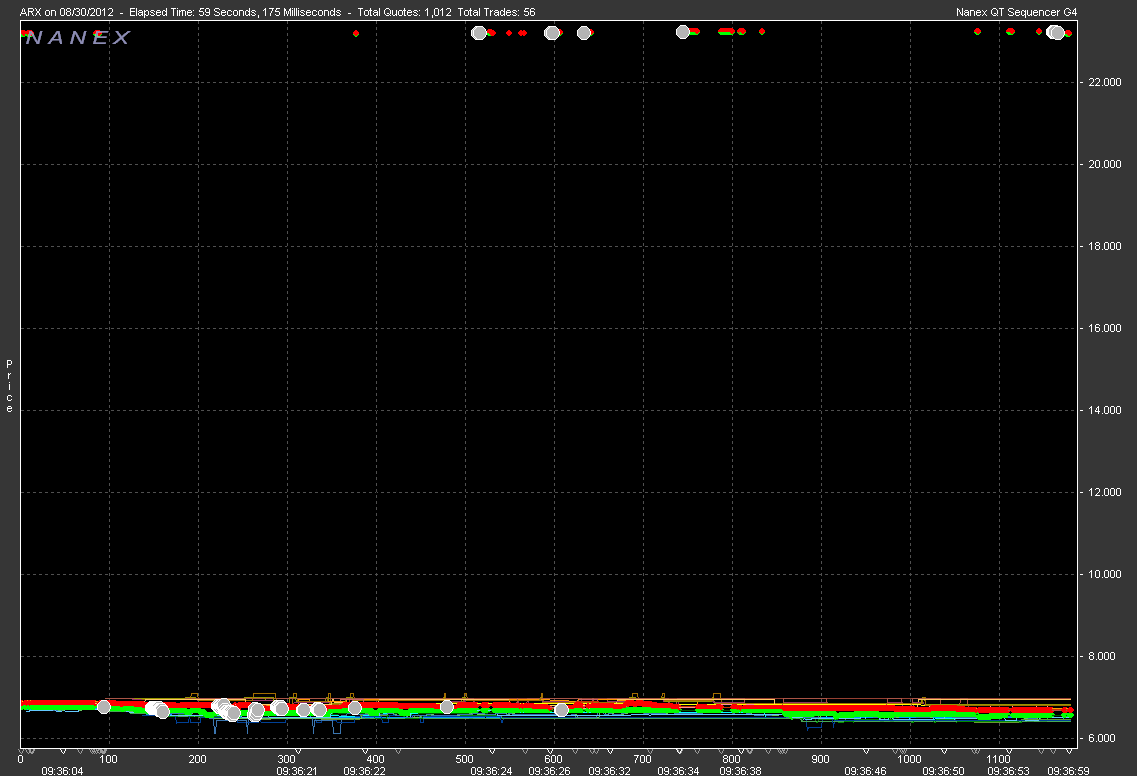Click the 09:36:38 time label
The height and width of the screenshot is (776, 1137).
click(x=740, y=771)
